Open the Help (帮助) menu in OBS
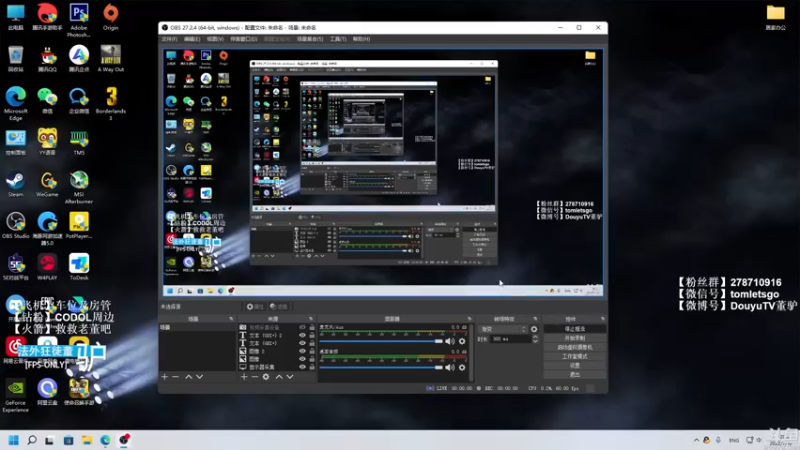The width and height of the screenshot is (800, 450). (361, 39)
